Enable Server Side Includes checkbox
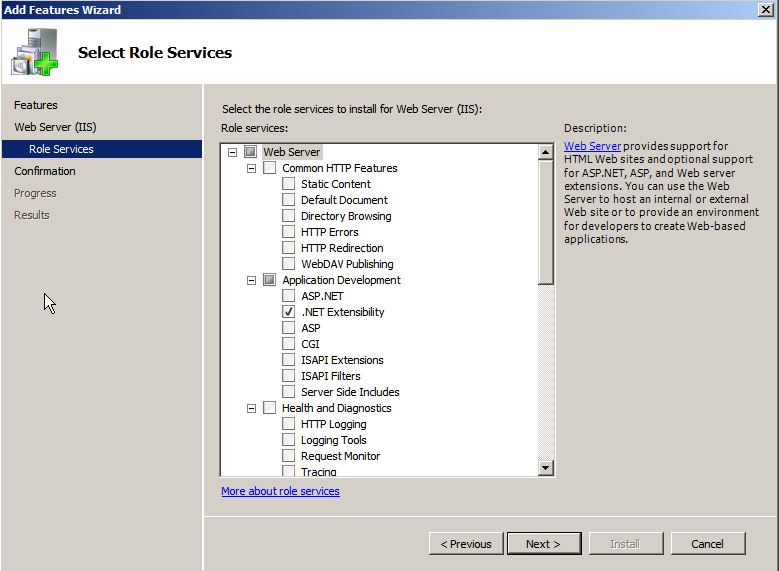The image size is (779, 571). pos(288,392)
